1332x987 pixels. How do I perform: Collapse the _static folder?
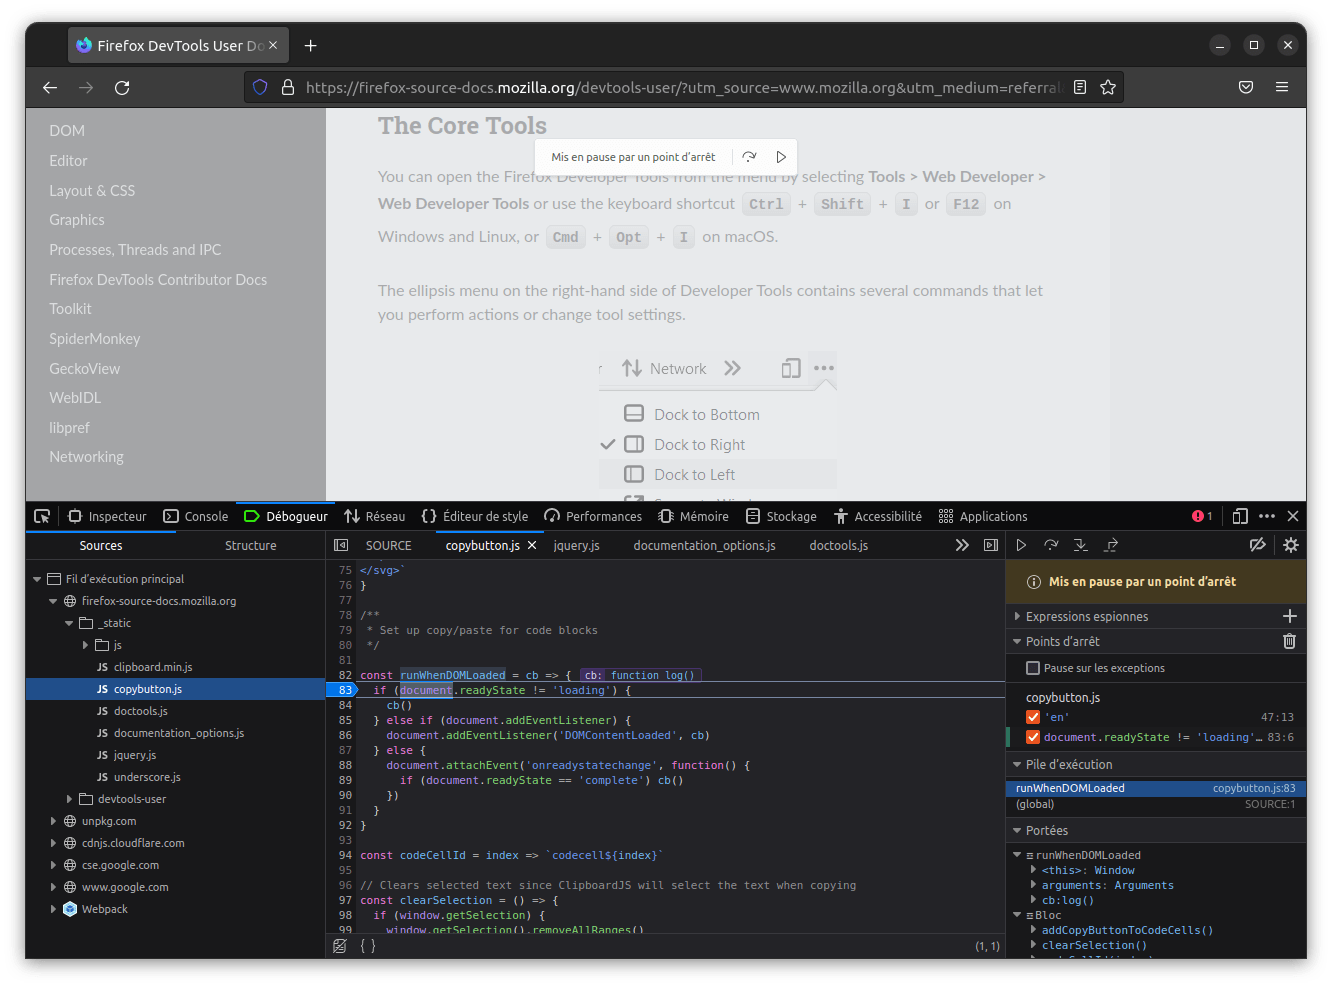69,623
